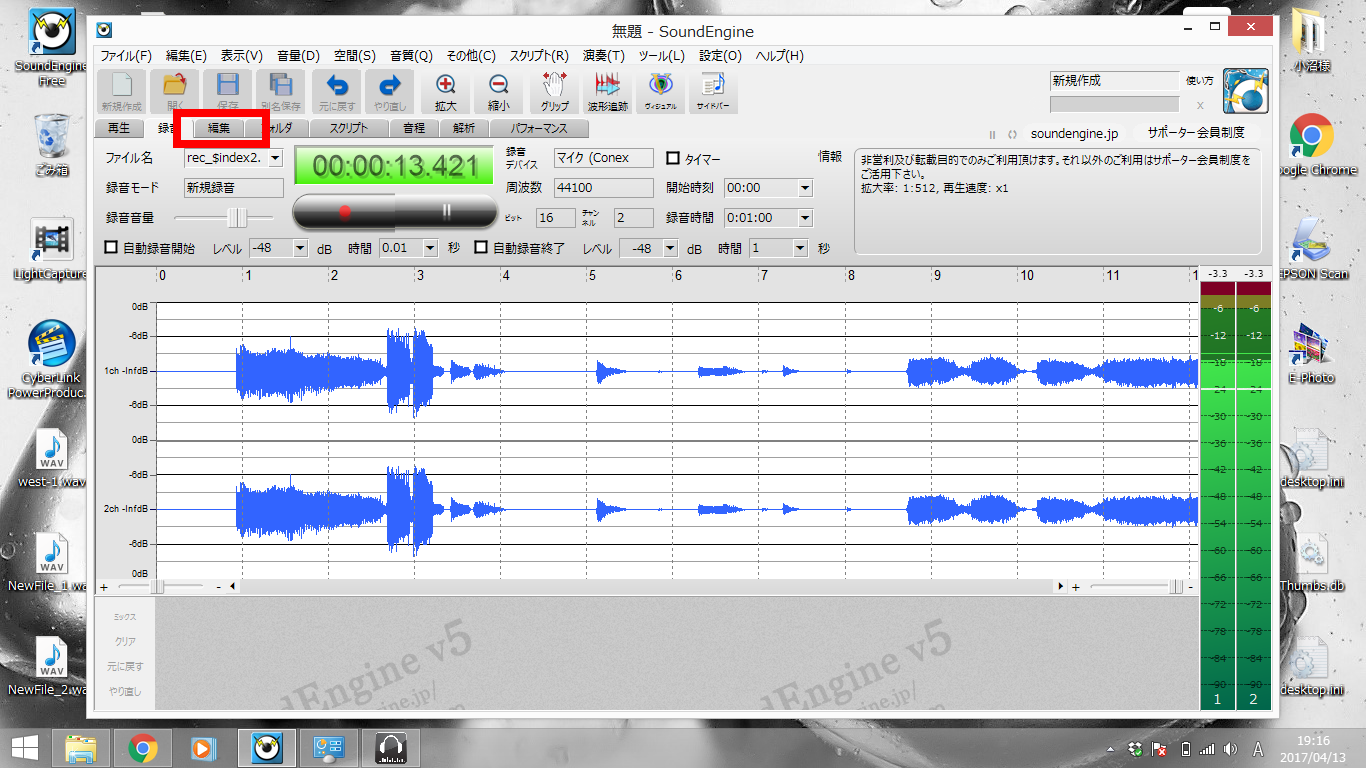The height and width of the screenshot is (768, 1366).
Task: Click the 周波数 44100 field
Action: pos(603,188)
